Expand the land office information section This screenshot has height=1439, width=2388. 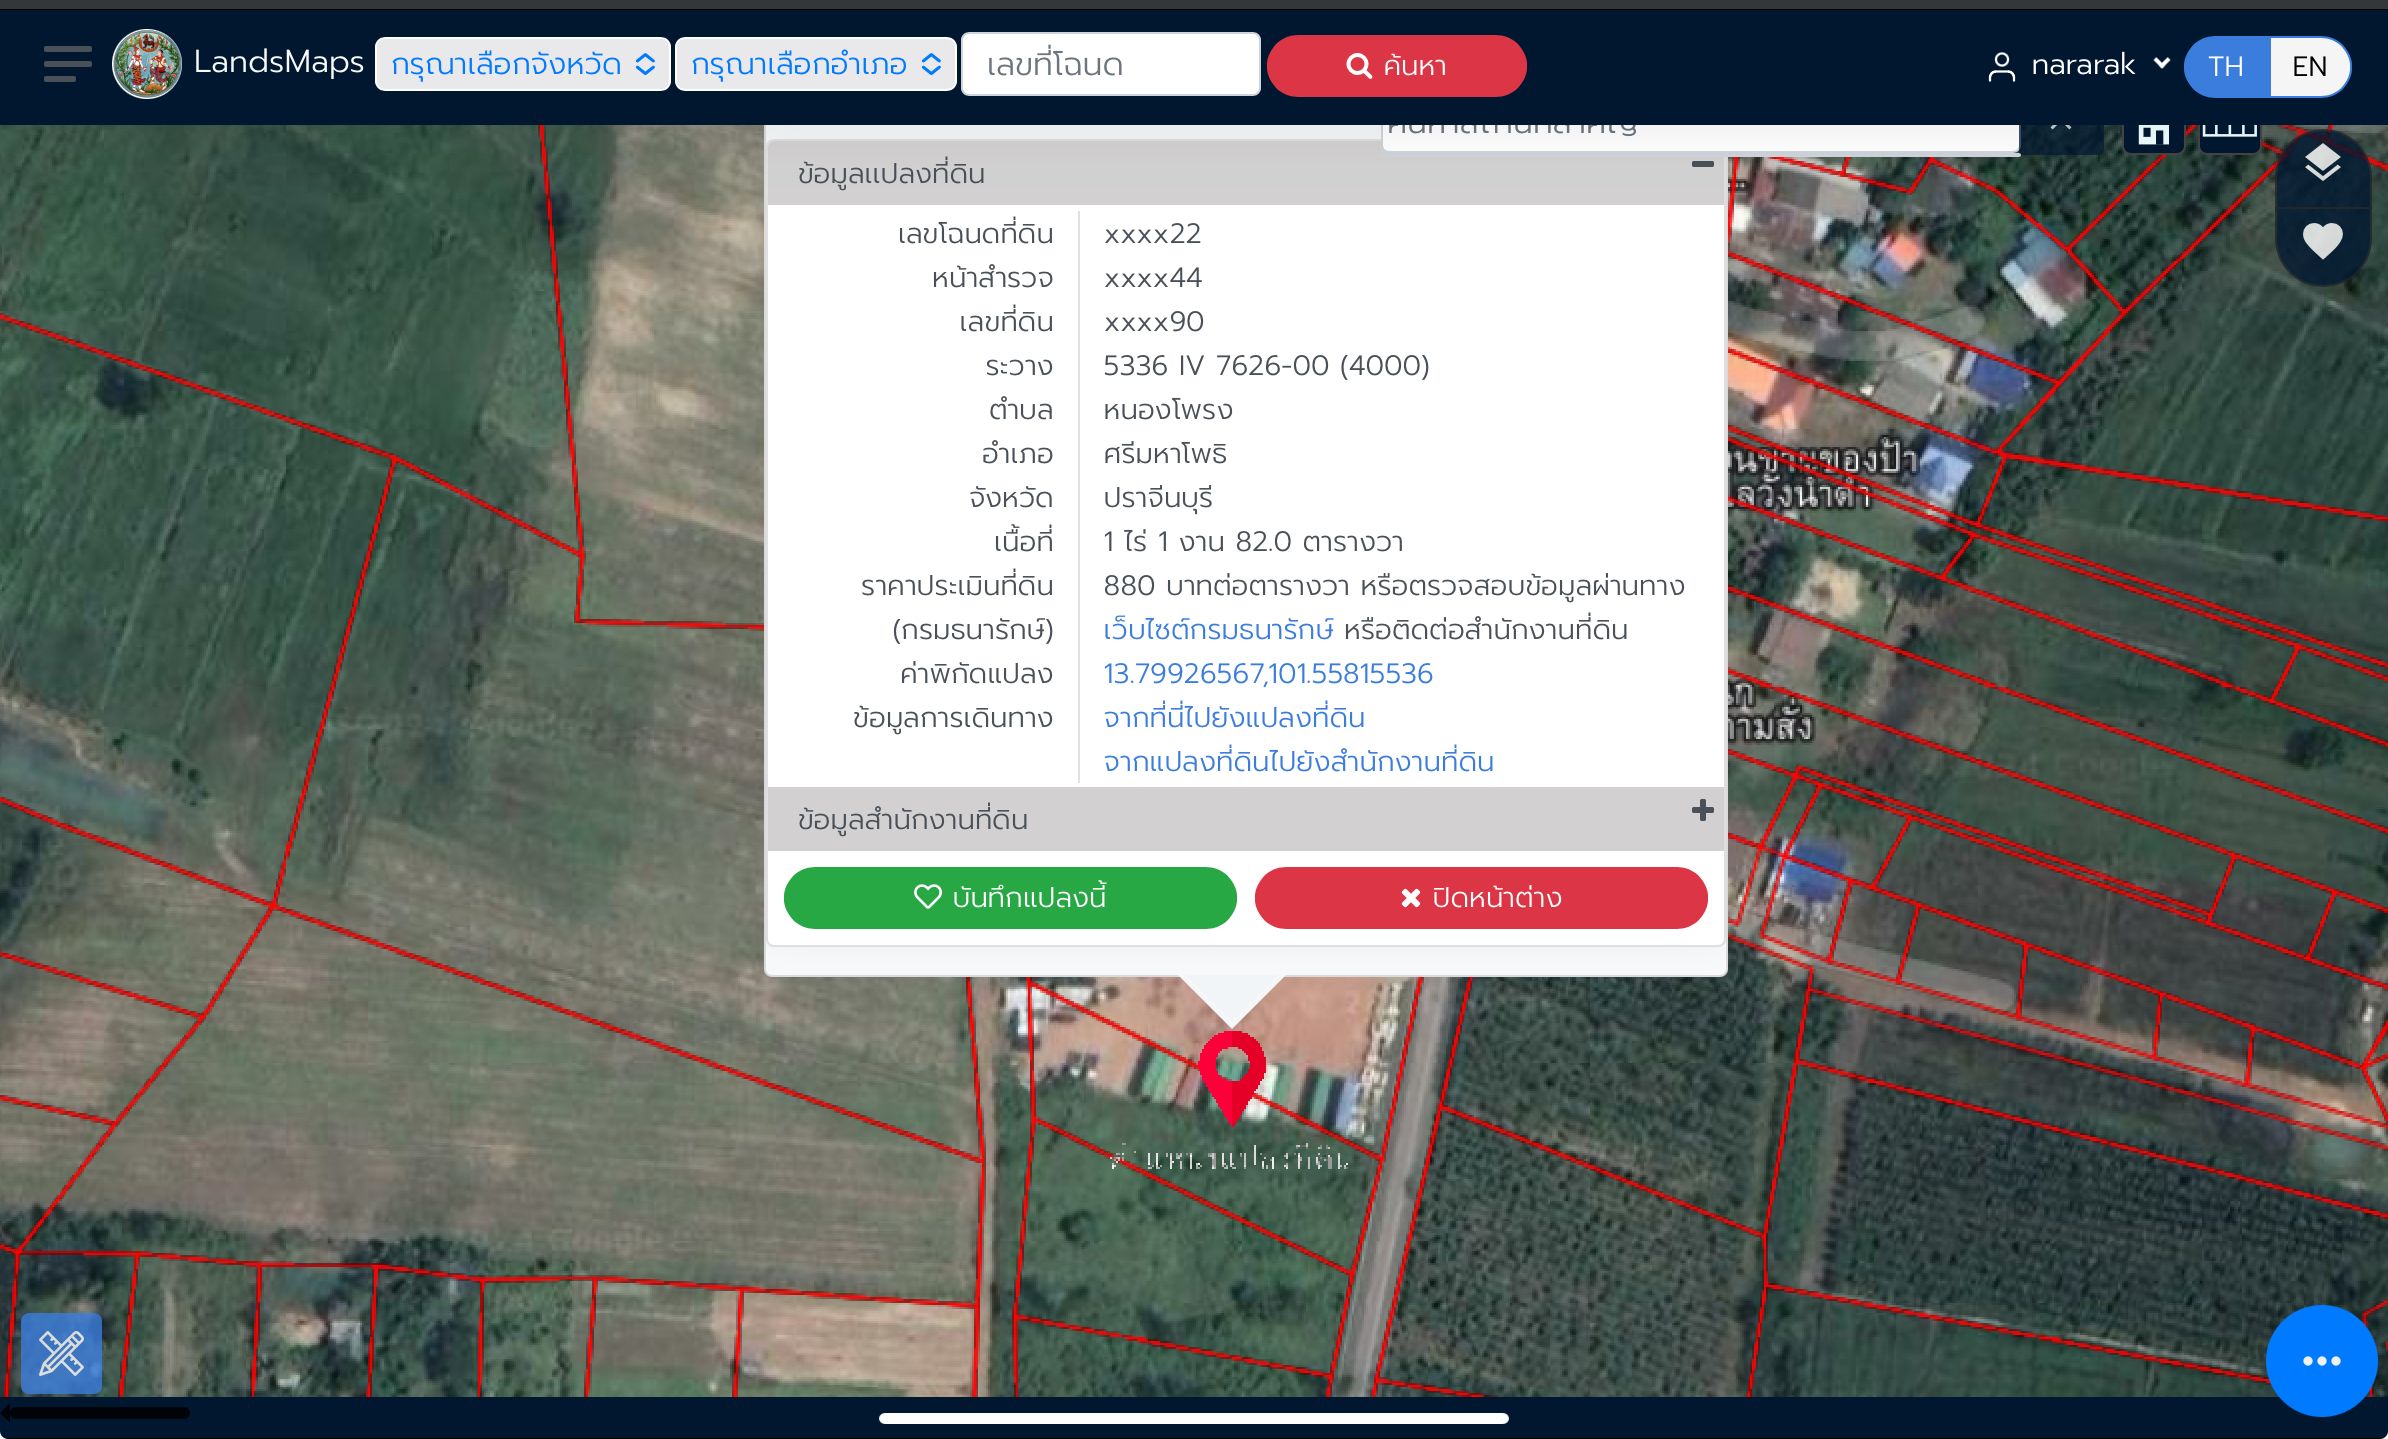(x=1702, y=810)
